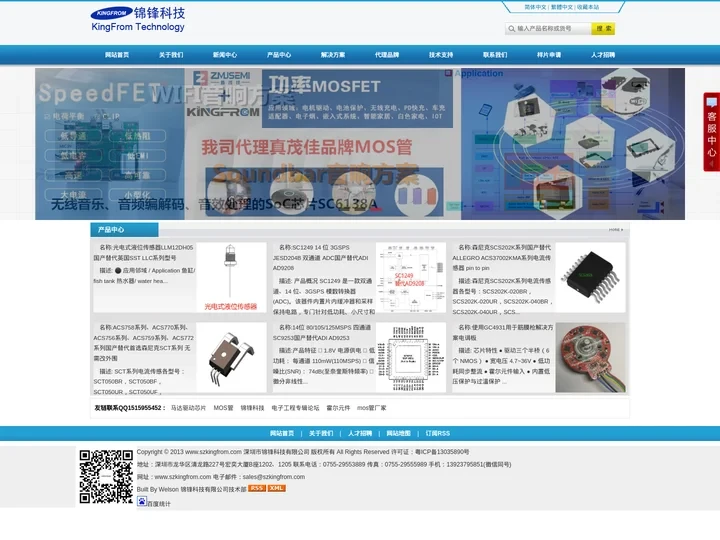
Task: Open 人才招聘 in main navigation
Action: pyautogui.click(x=603, y=55)
